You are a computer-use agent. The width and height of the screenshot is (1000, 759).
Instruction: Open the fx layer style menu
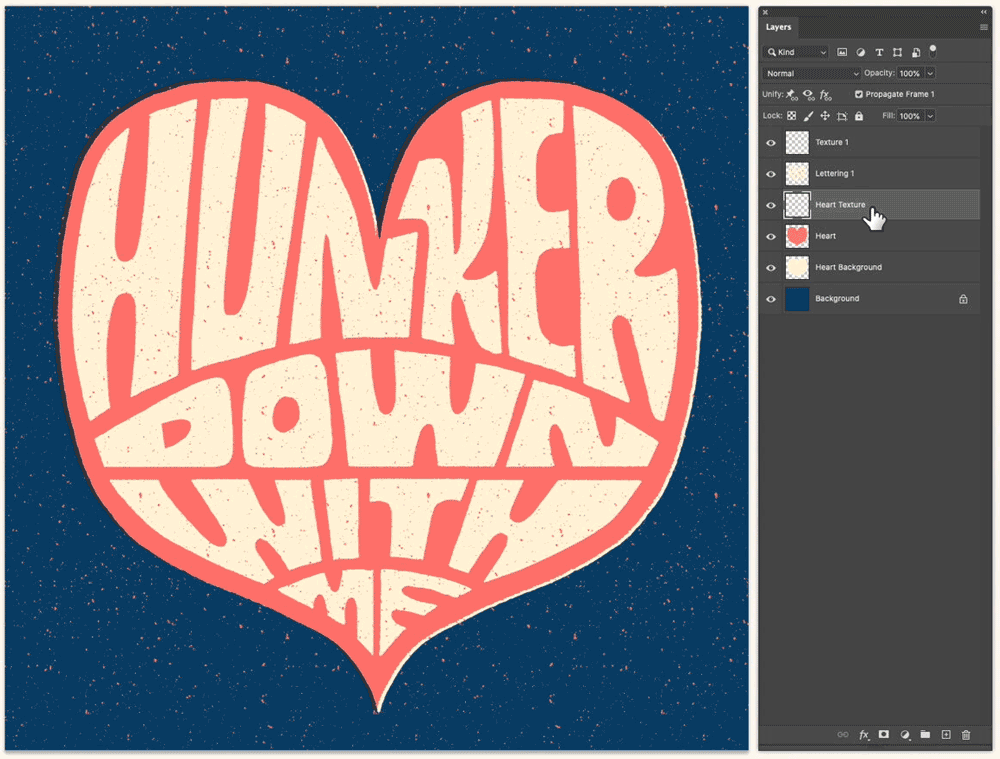pos(864,735)
